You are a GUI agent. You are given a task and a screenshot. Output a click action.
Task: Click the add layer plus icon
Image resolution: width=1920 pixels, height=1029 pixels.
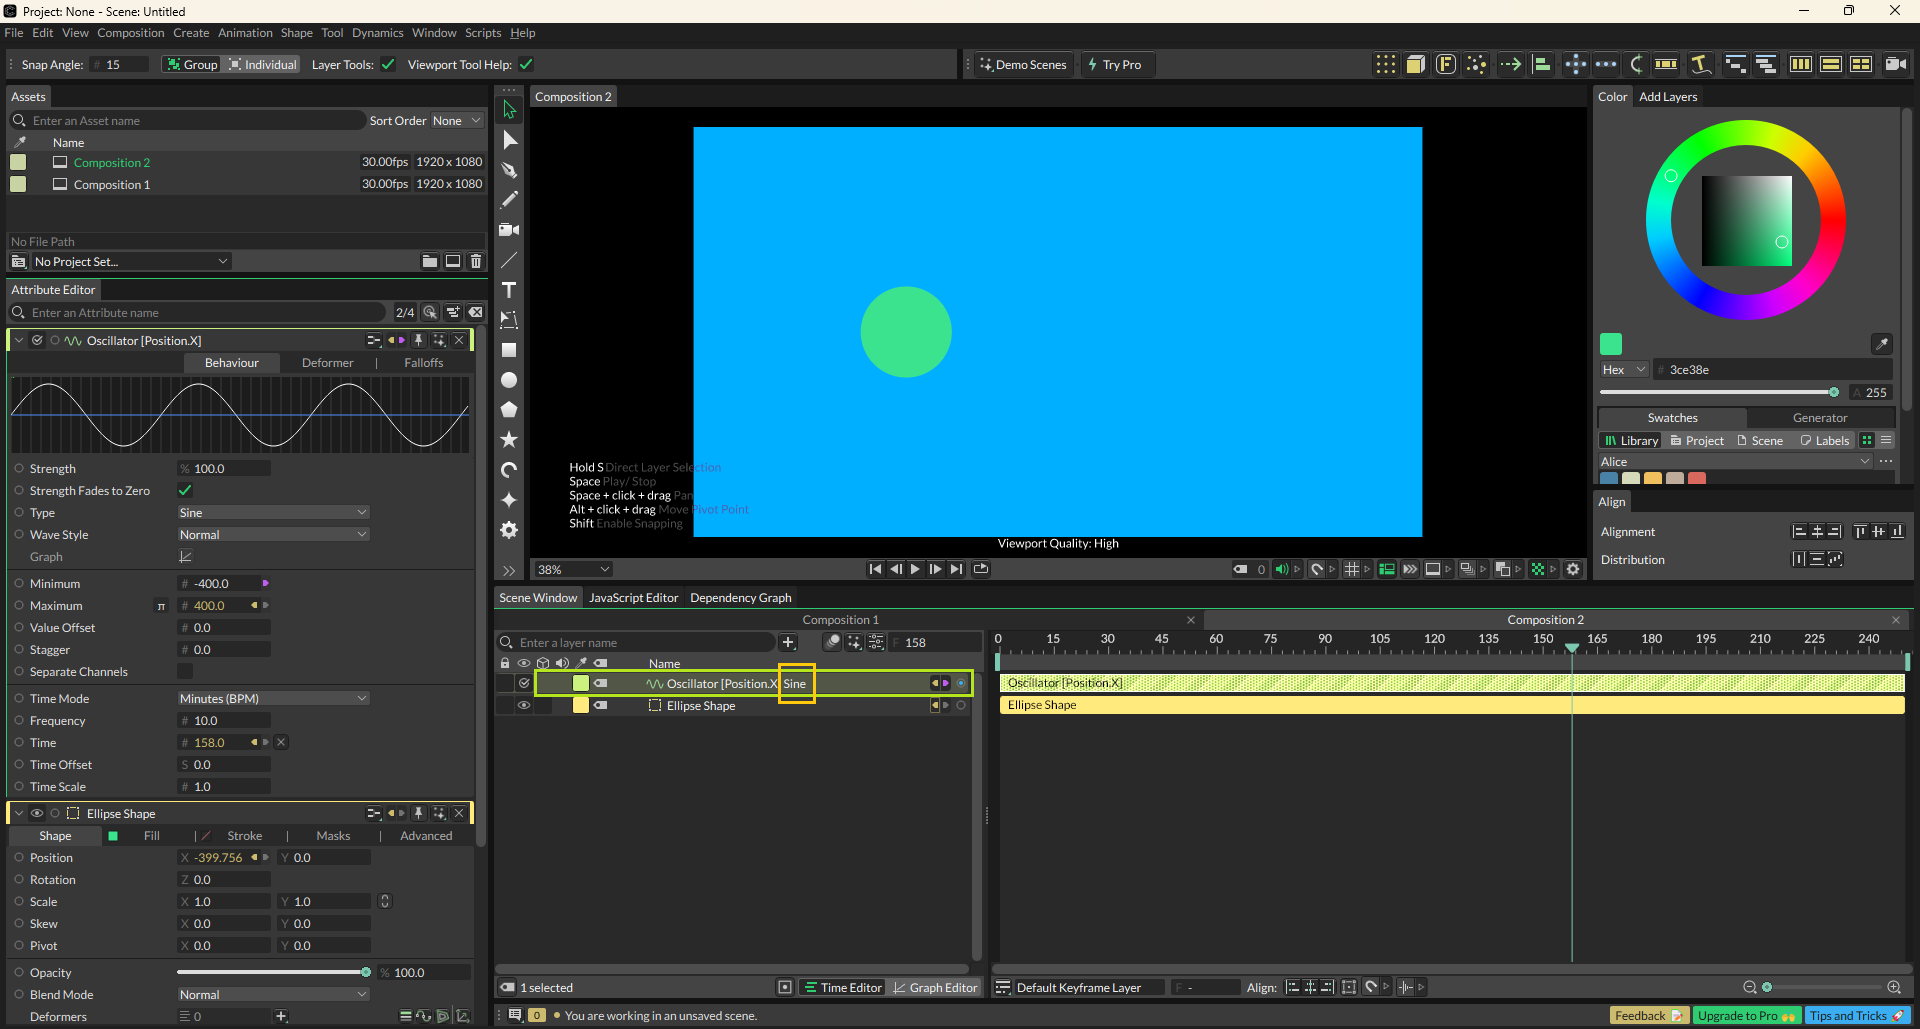tap(788, 643)
